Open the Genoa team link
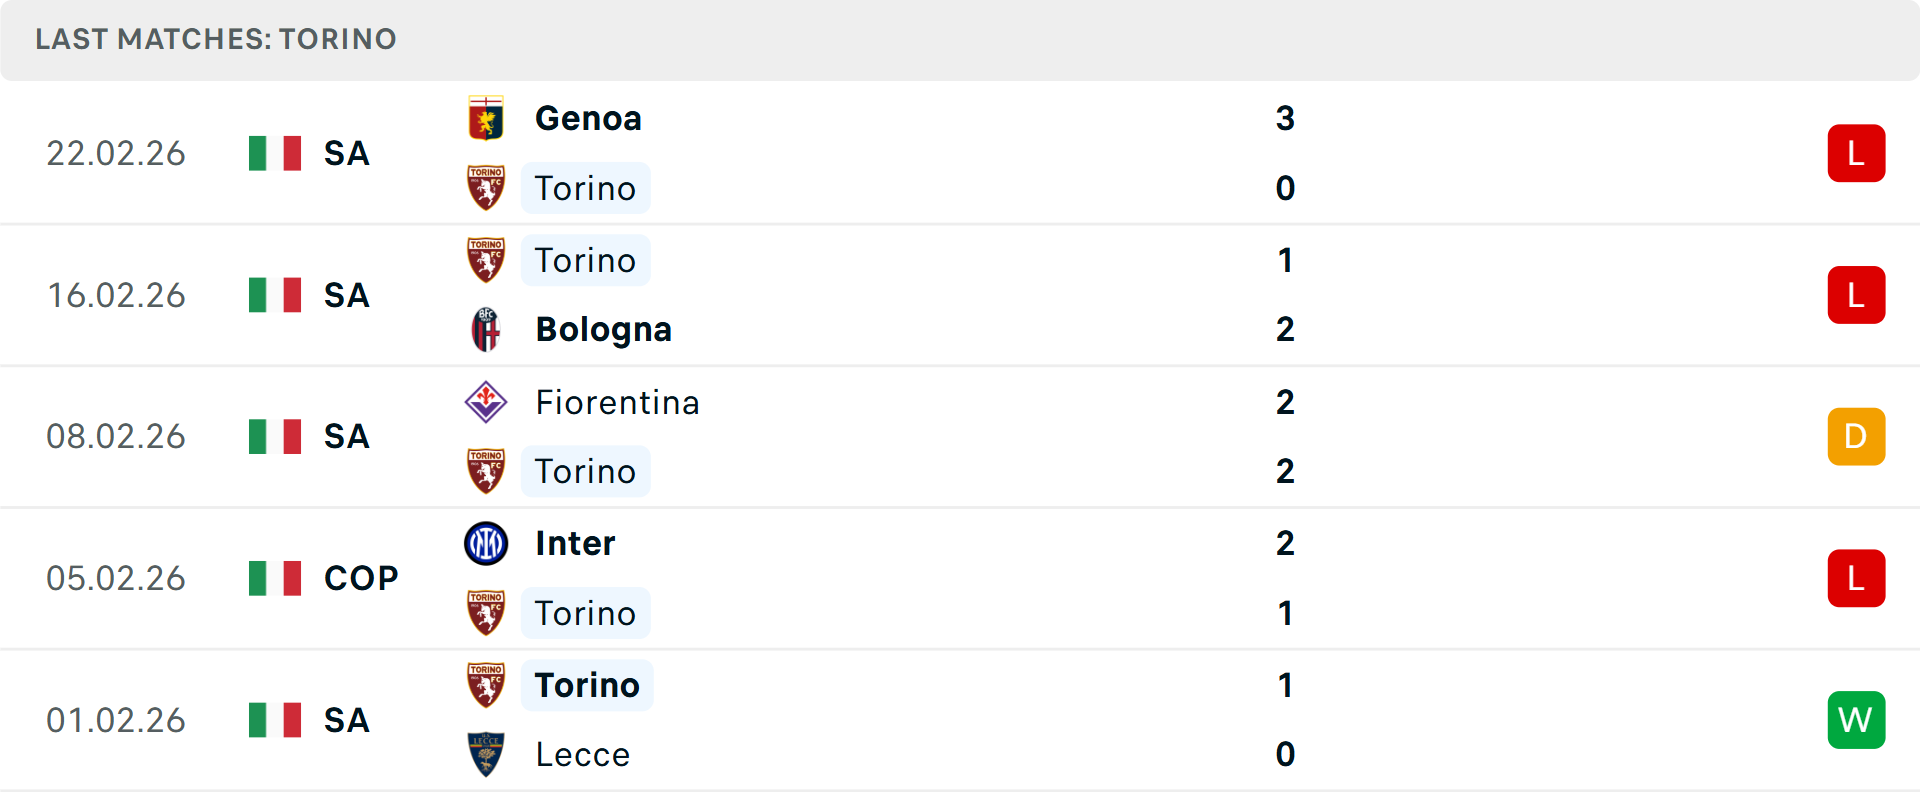This screenshot has width=1920, height=792. point(588,119)
